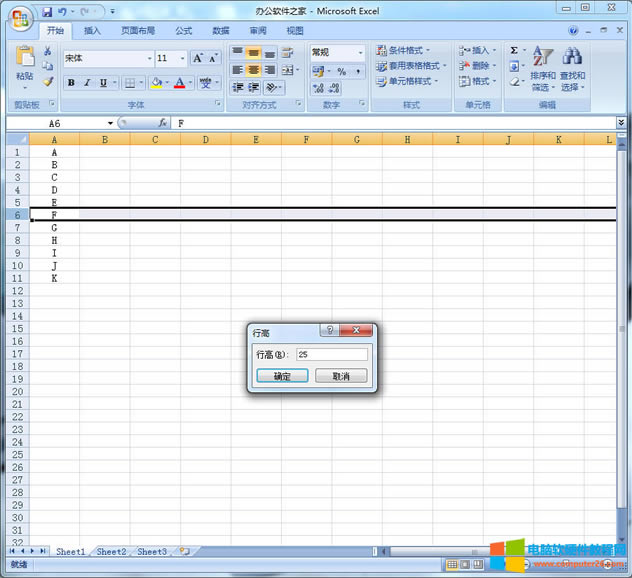Open the Sheet2 worksheet tab
632x578 pixels.
click(x=111, y=551)
